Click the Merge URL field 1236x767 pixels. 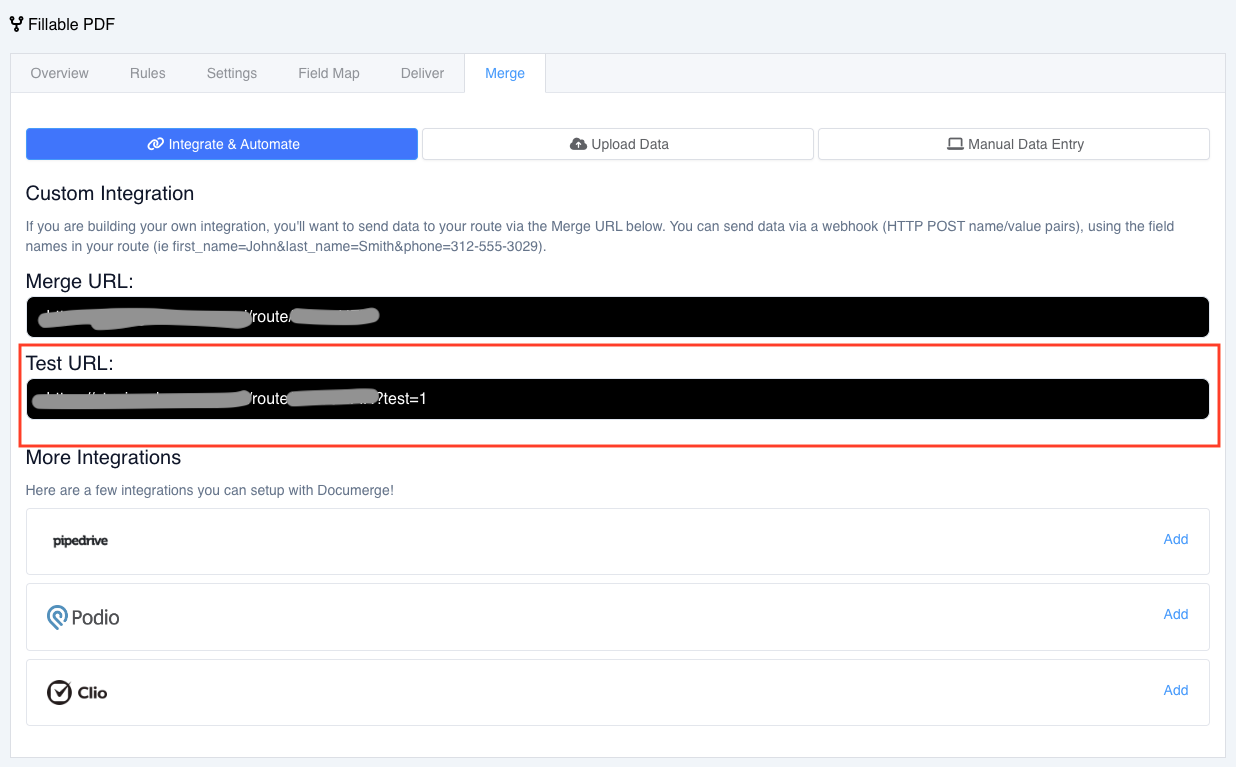tap(618, 317)
